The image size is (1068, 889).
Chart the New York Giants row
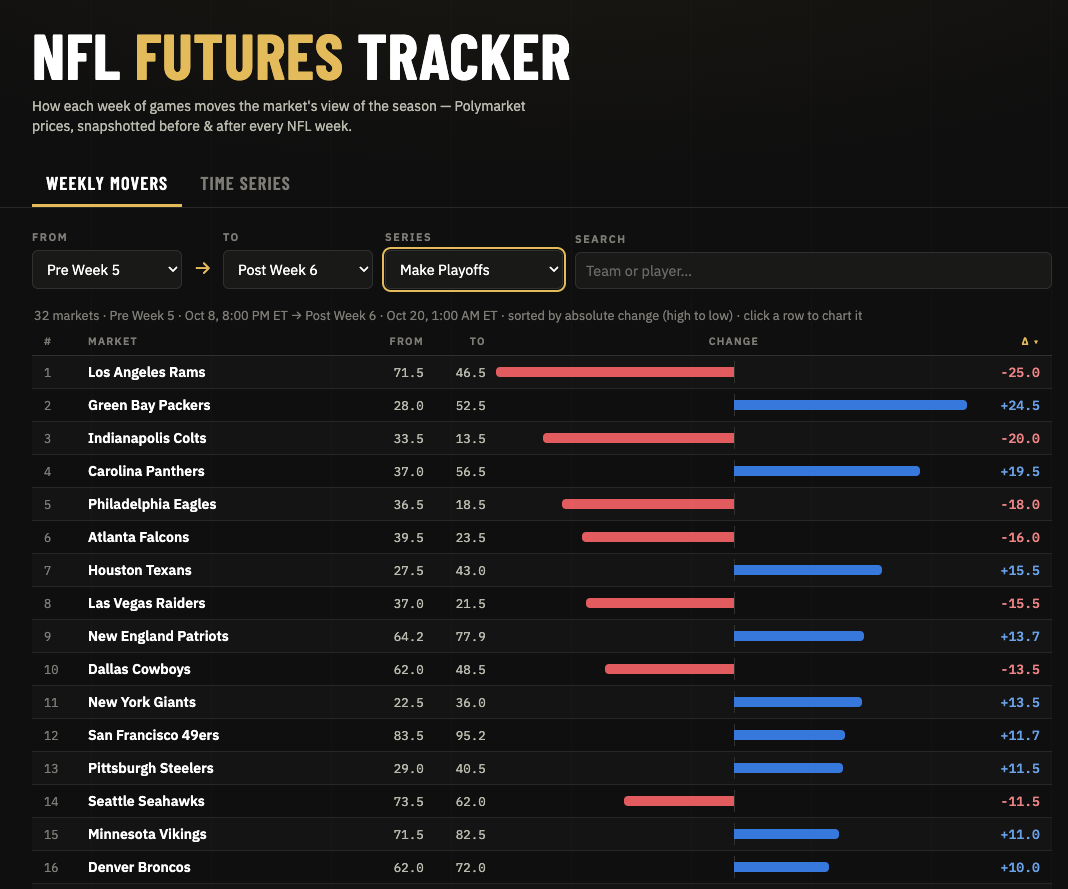(x=541, y=702)
